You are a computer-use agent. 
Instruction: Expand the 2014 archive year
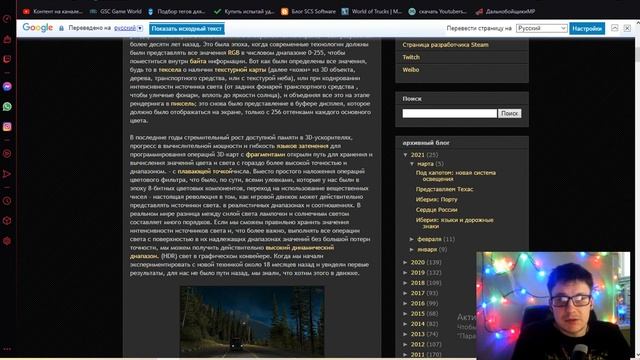pos(406,324)
